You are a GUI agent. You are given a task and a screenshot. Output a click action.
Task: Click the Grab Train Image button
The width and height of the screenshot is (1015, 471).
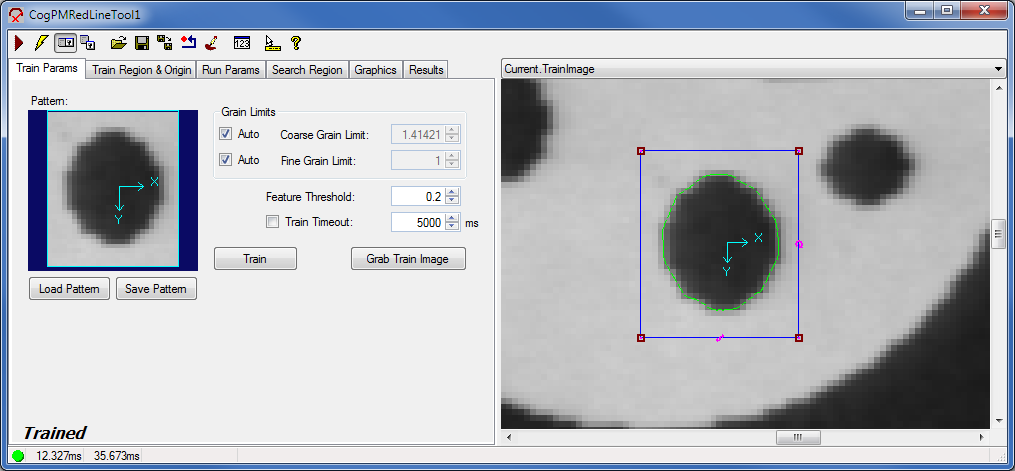(408, 259)
